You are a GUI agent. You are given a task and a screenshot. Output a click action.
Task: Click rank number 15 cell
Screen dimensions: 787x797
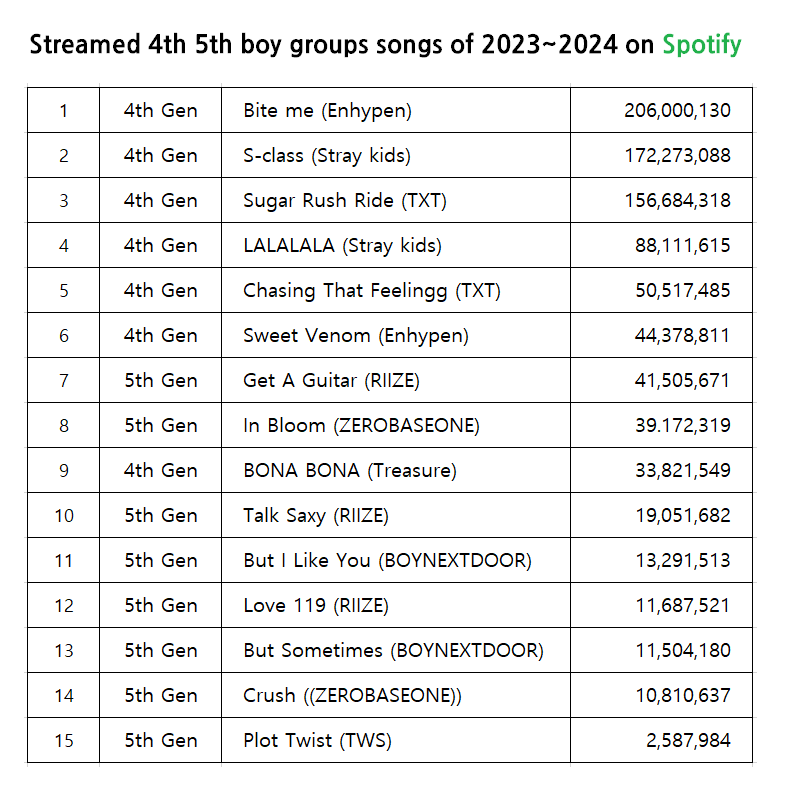[64, 741]
